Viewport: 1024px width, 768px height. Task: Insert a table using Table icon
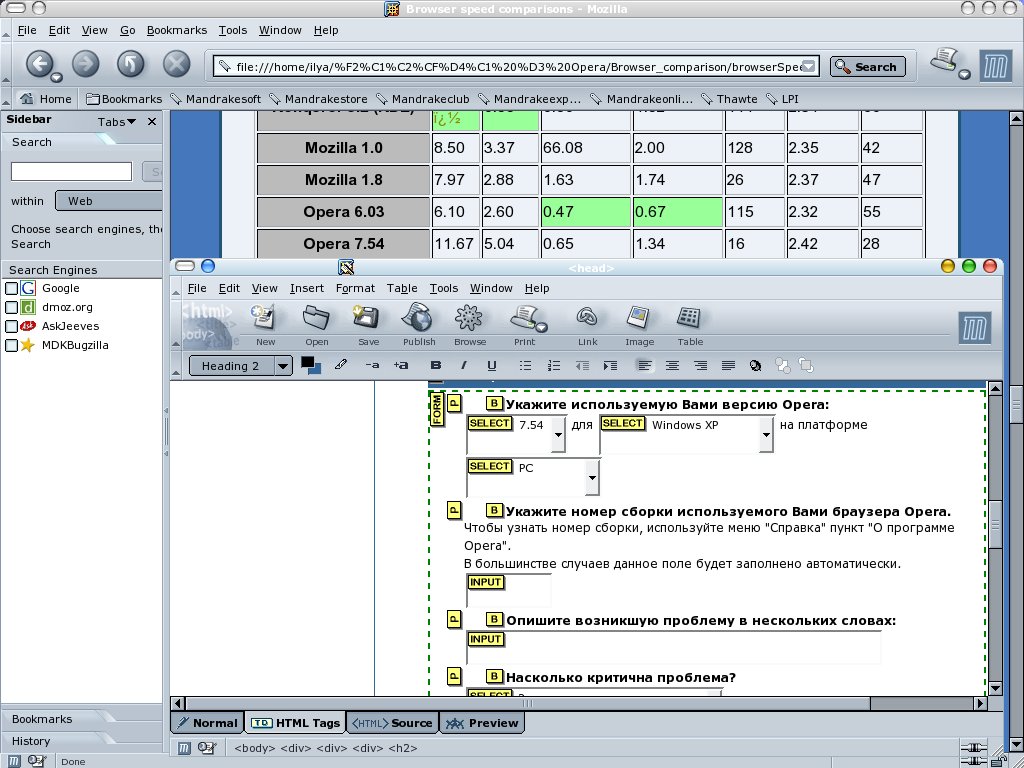pyautogui.click(x=689, y=321)
